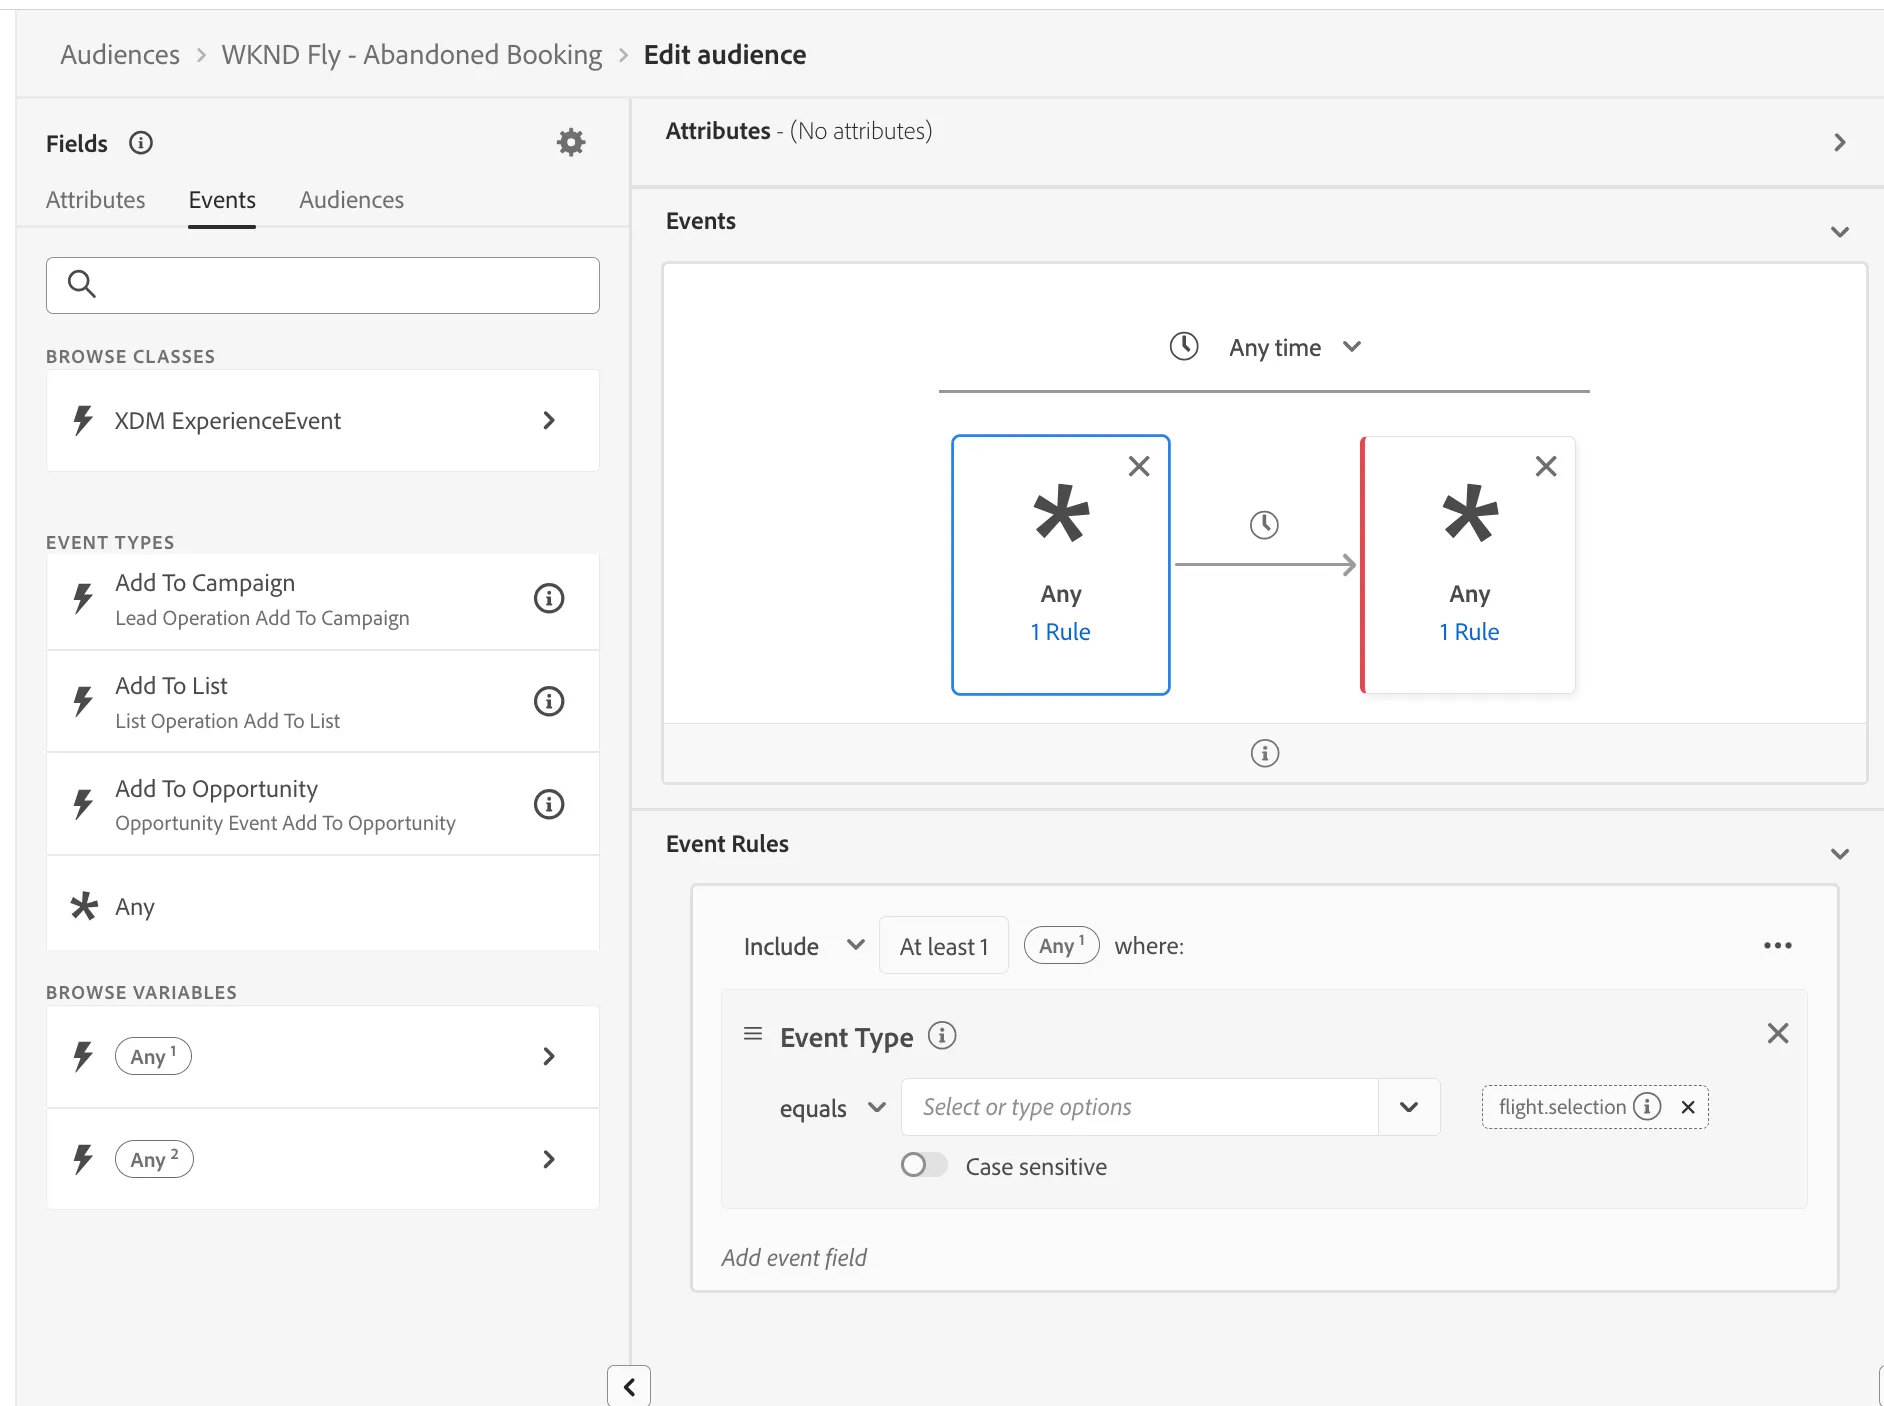This screenshot has width=1884, height=1406.
Task: Click in the fields search box
Action: tap(323, 285)
